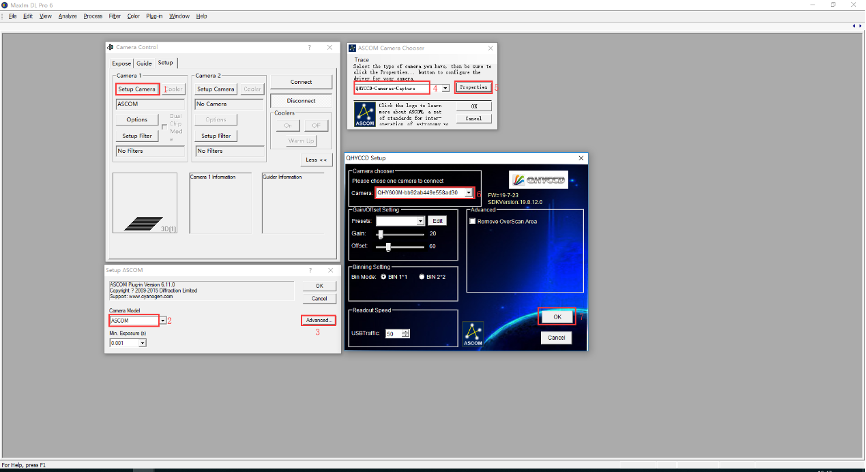Screen dimensions: 866x472
Task: Collapse Camera Control with Less << button
Action: (316, 160)
